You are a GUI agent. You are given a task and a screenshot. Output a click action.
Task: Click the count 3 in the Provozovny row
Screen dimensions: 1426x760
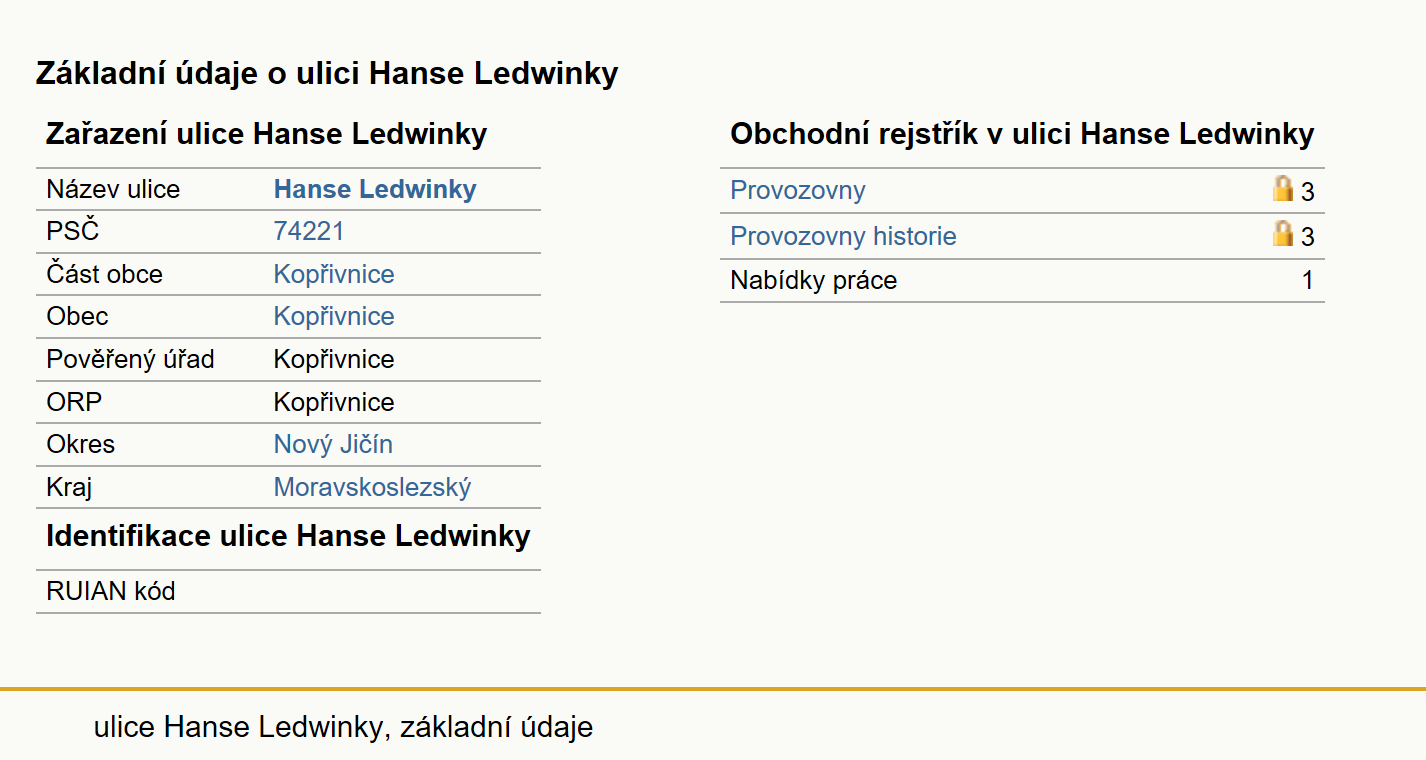pos(1307,191)
